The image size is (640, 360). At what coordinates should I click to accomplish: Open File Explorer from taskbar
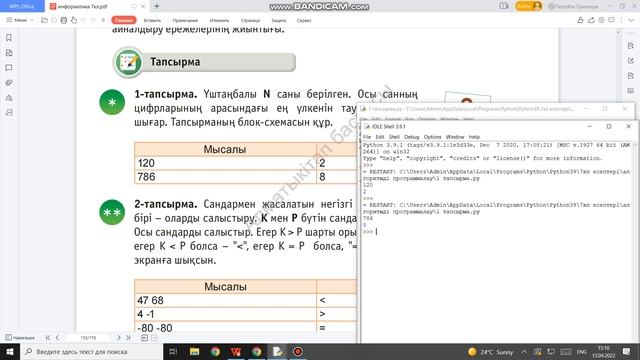pyautogui.click(x=194, y=351)
